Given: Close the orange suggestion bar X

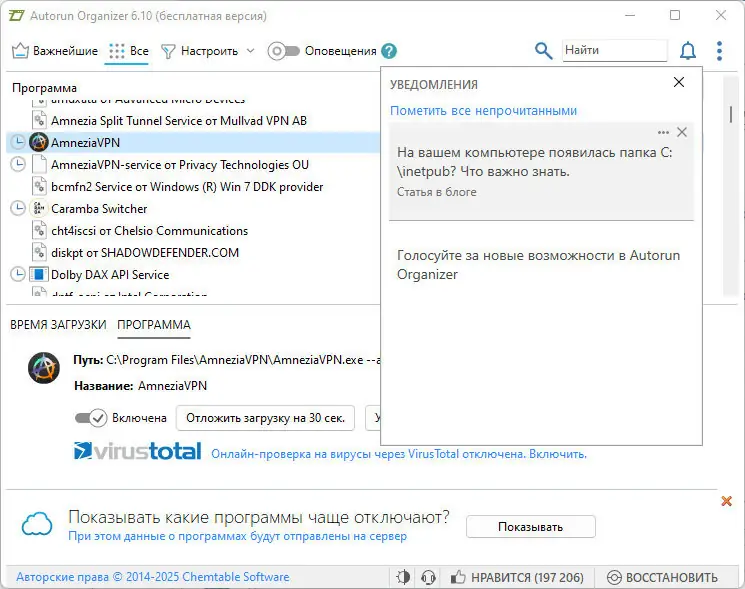Looking at the screenshot, I should 727,501.
